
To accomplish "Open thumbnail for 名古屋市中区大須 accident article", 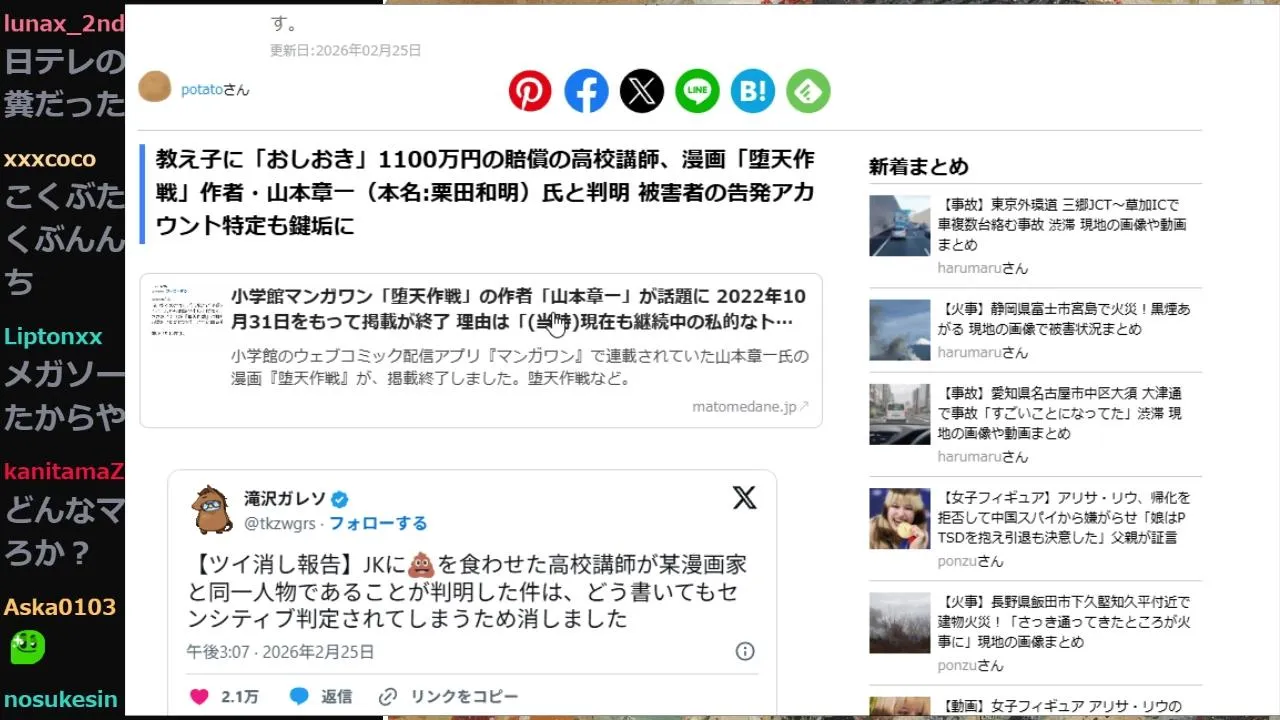I will point(899,414).
